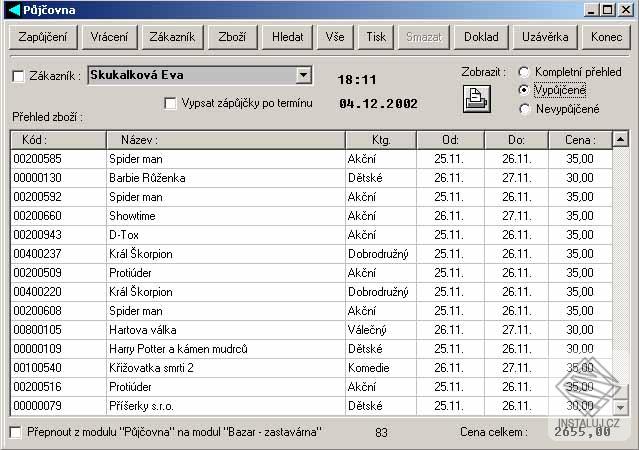
Task: Select the D-Tox row
Action: 311,235
